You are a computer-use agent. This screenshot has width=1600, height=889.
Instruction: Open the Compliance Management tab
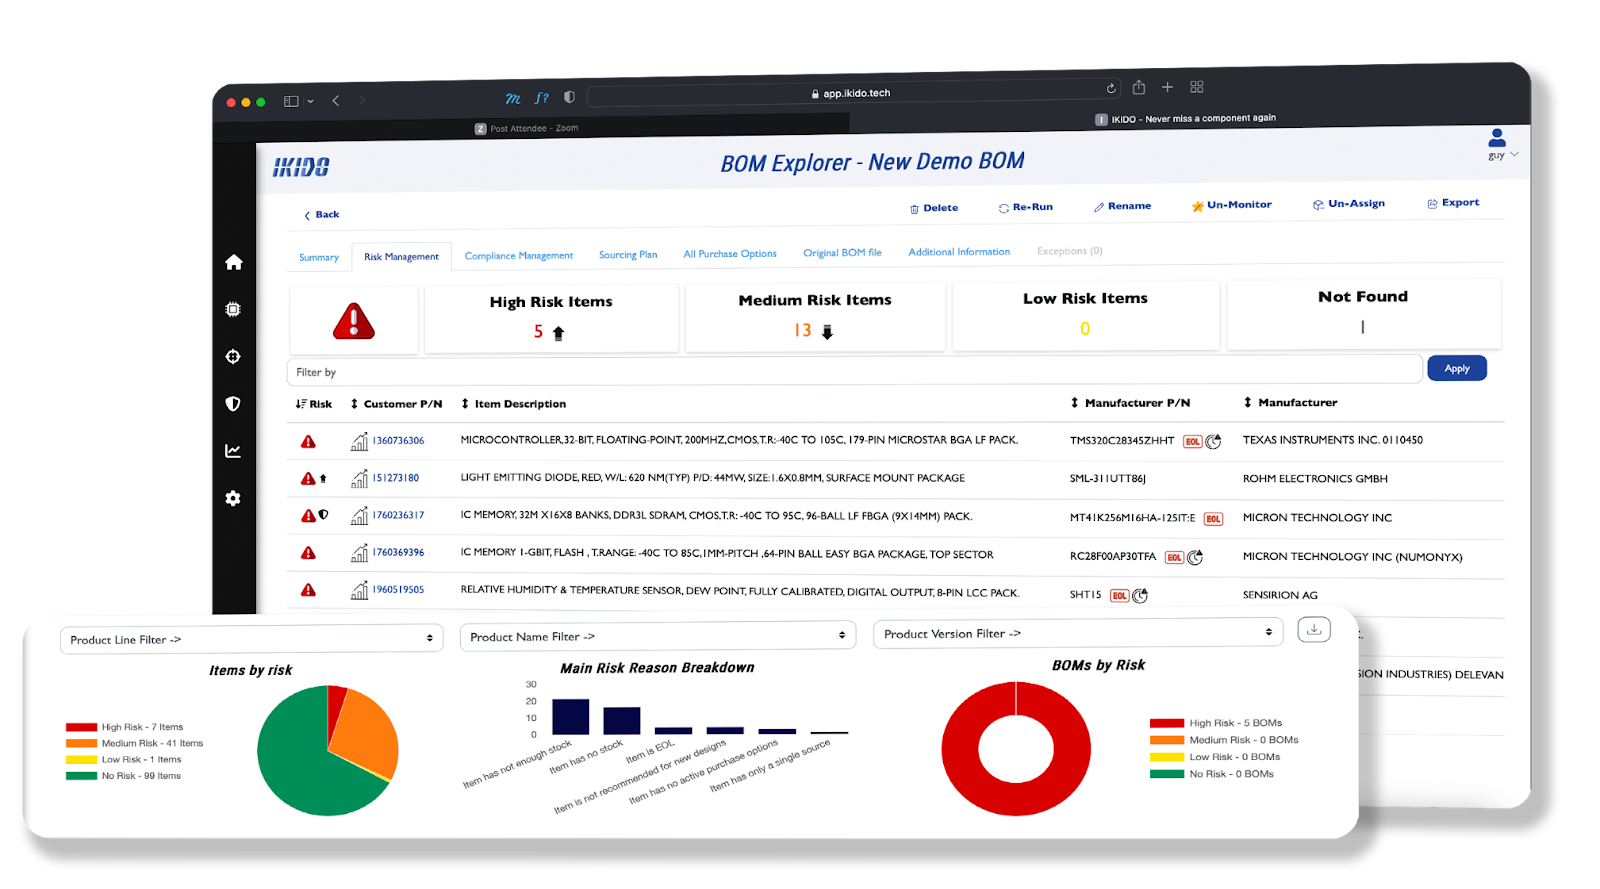point(519,255)
